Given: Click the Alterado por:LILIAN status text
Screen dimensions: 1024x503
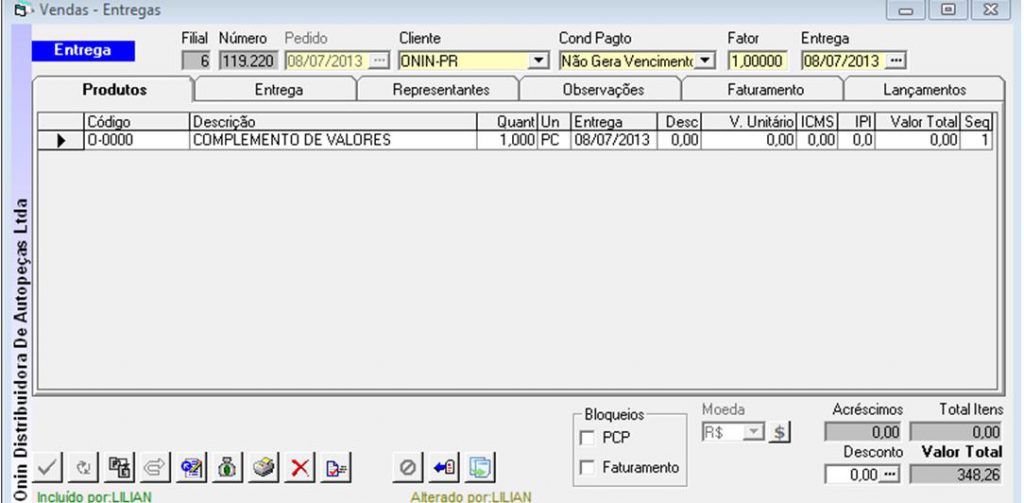Looking at the screenshot, I should [470, 496].
